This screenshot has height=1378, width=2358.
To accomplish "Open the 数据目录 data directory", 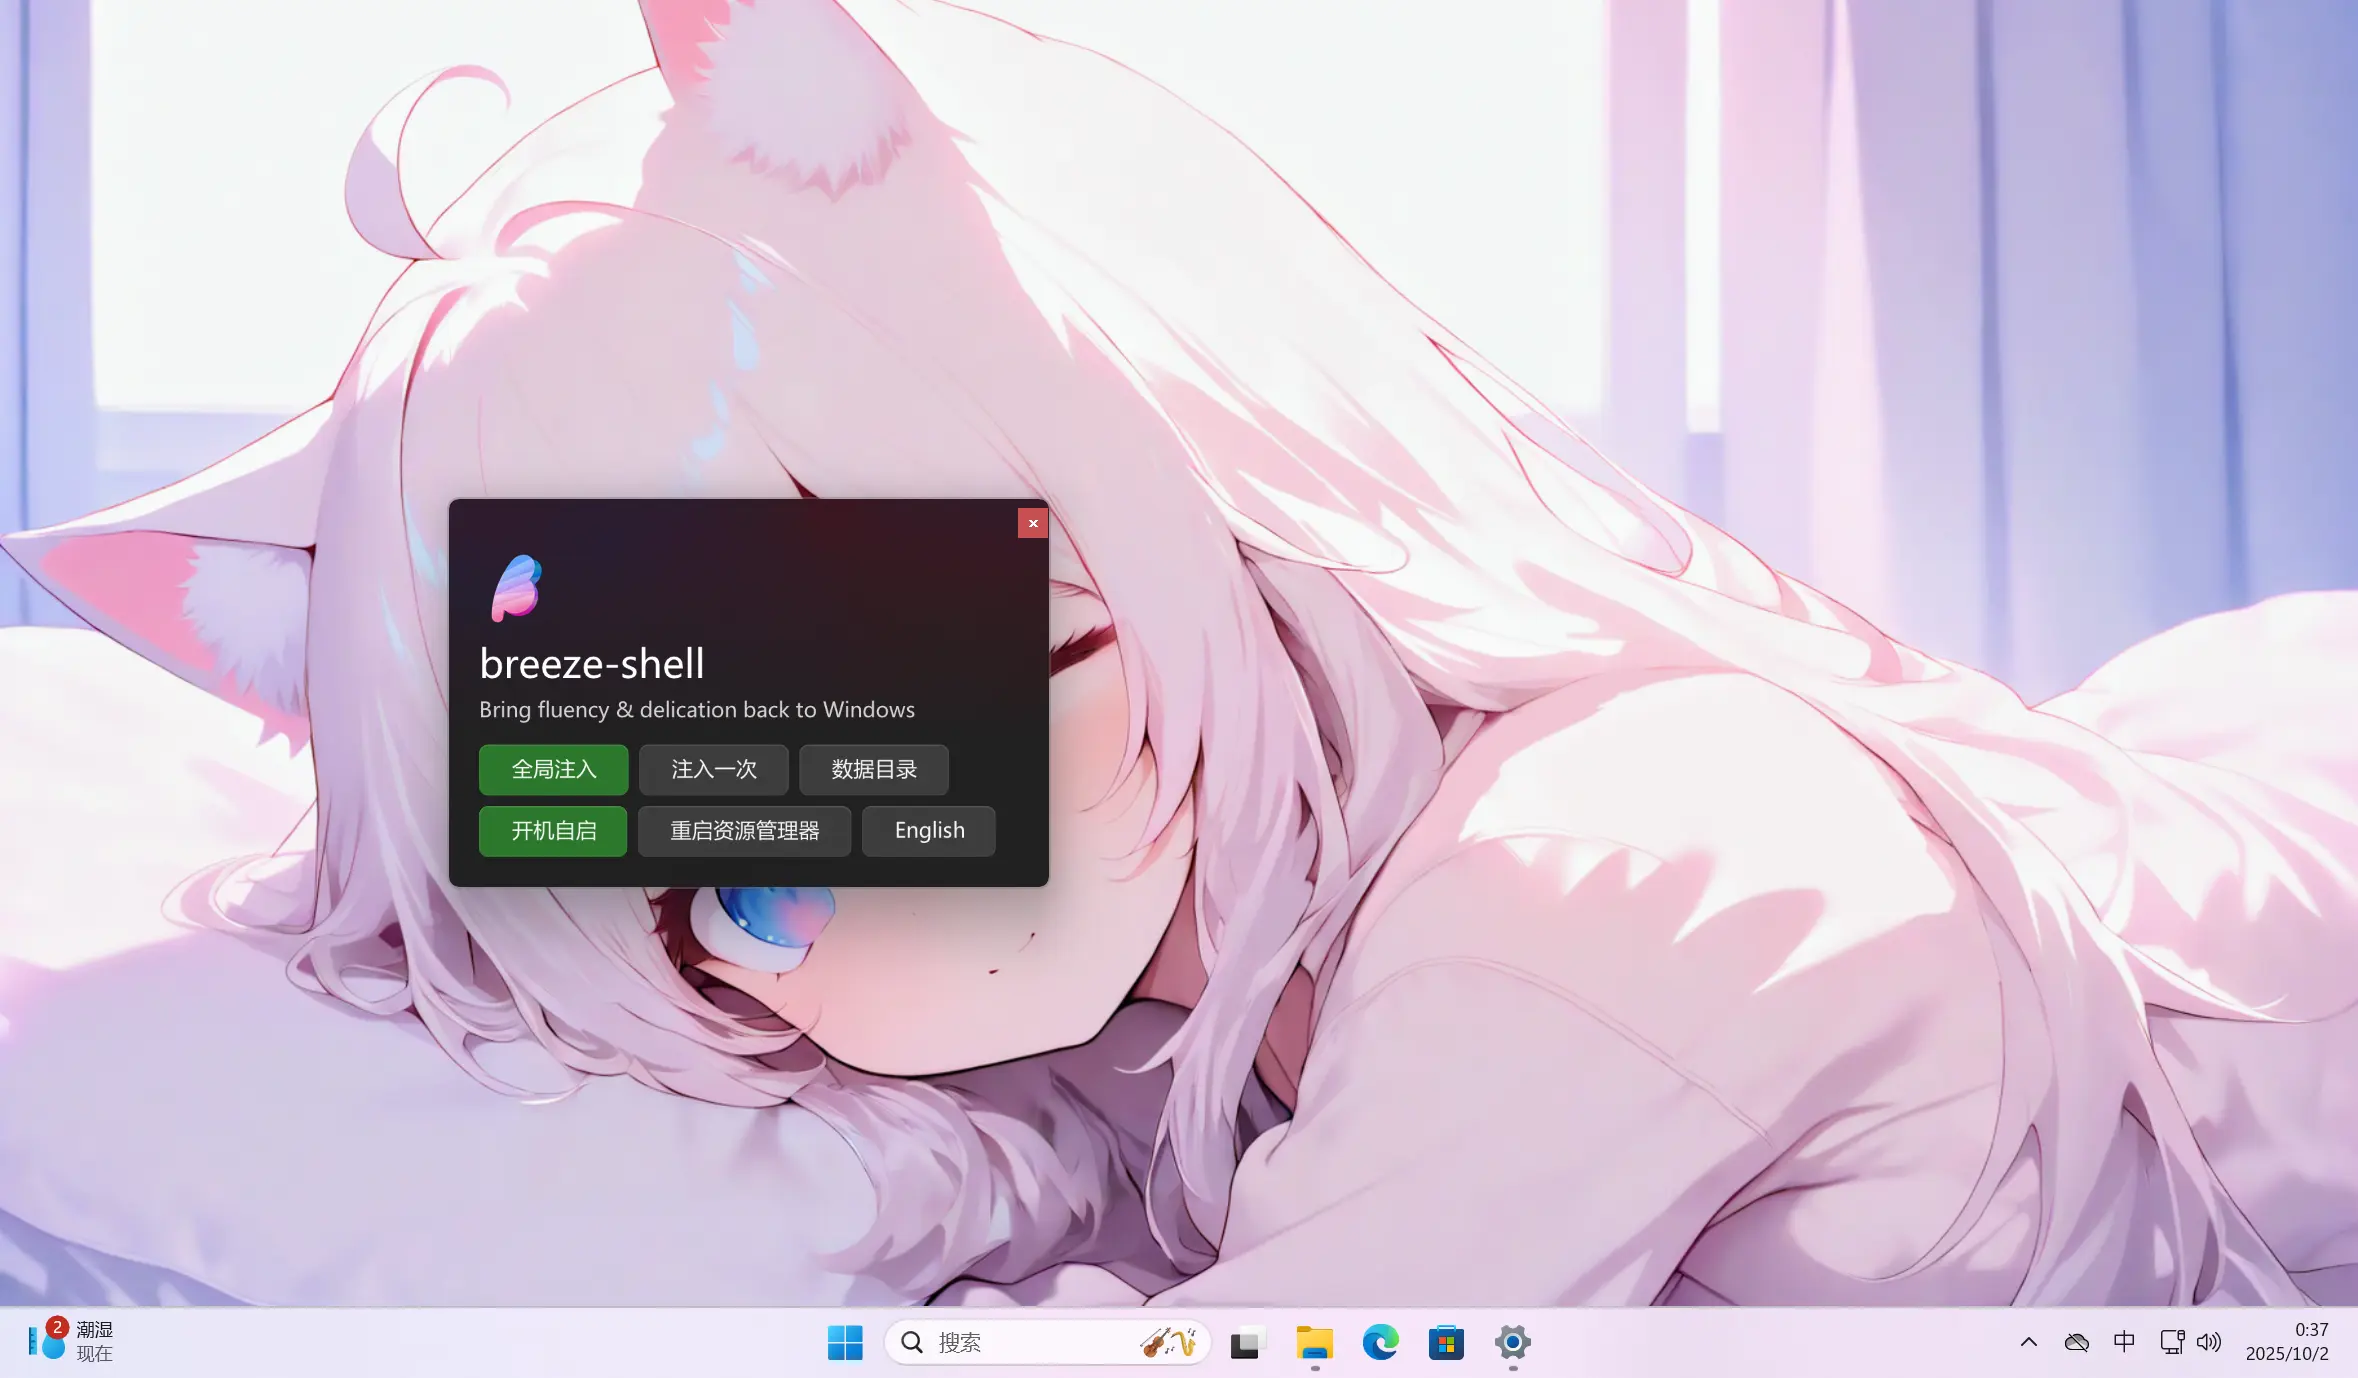I will [872, 769].
